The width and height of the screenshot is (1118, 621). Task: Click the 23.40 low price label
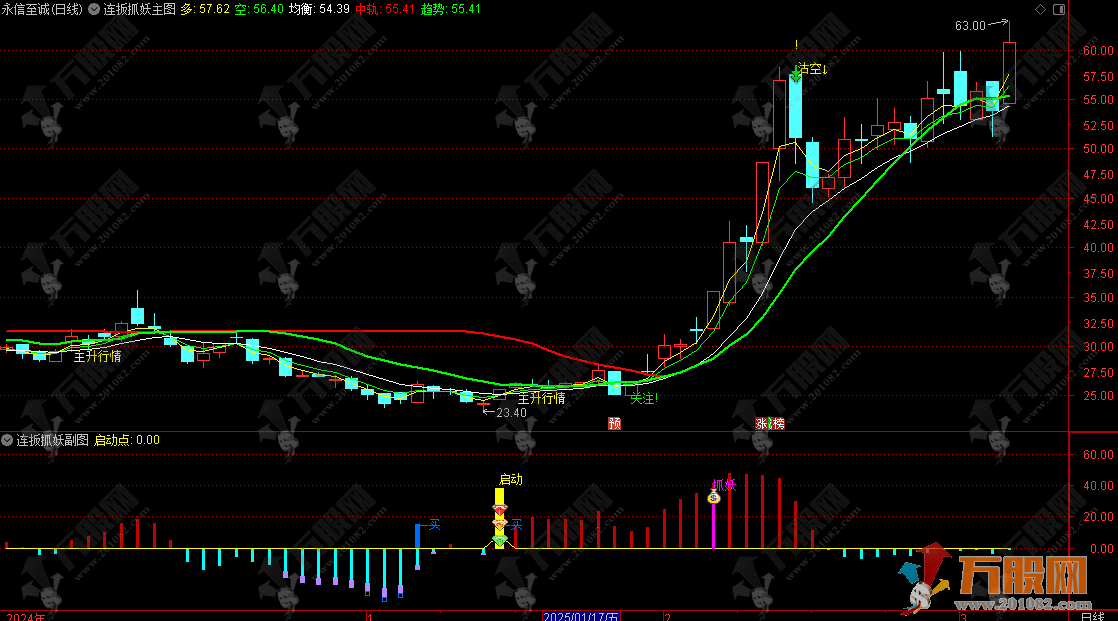click(x=511, y=412)
